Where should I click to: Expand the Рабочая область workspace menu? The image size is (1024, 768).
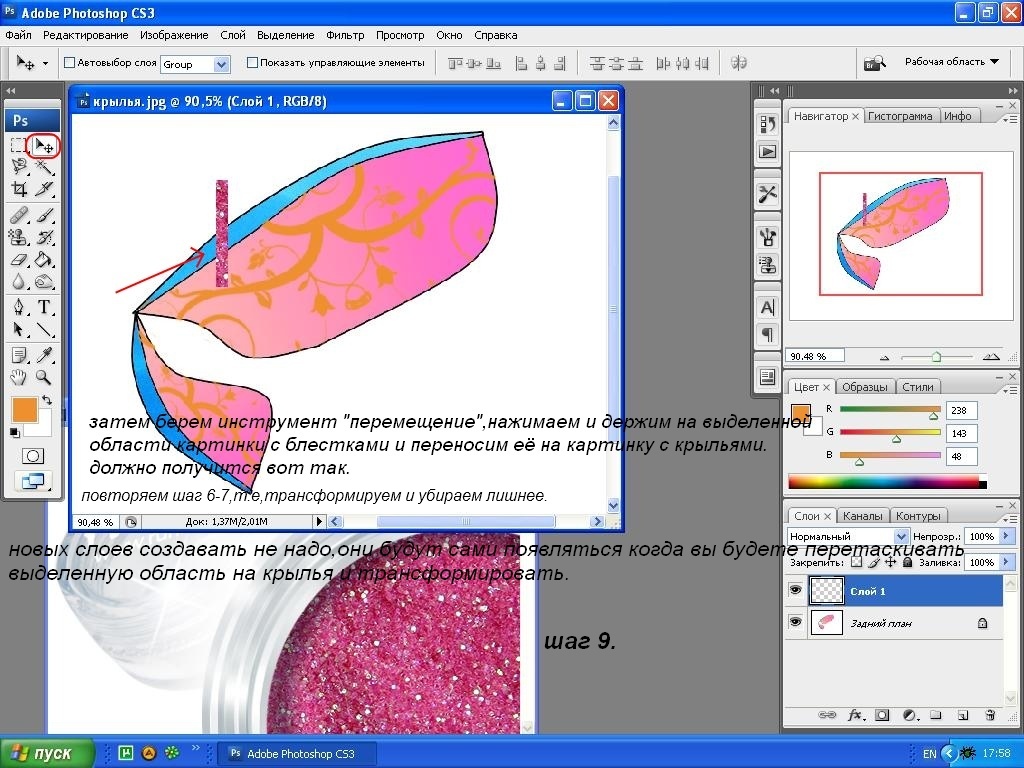tap(951, 62)
